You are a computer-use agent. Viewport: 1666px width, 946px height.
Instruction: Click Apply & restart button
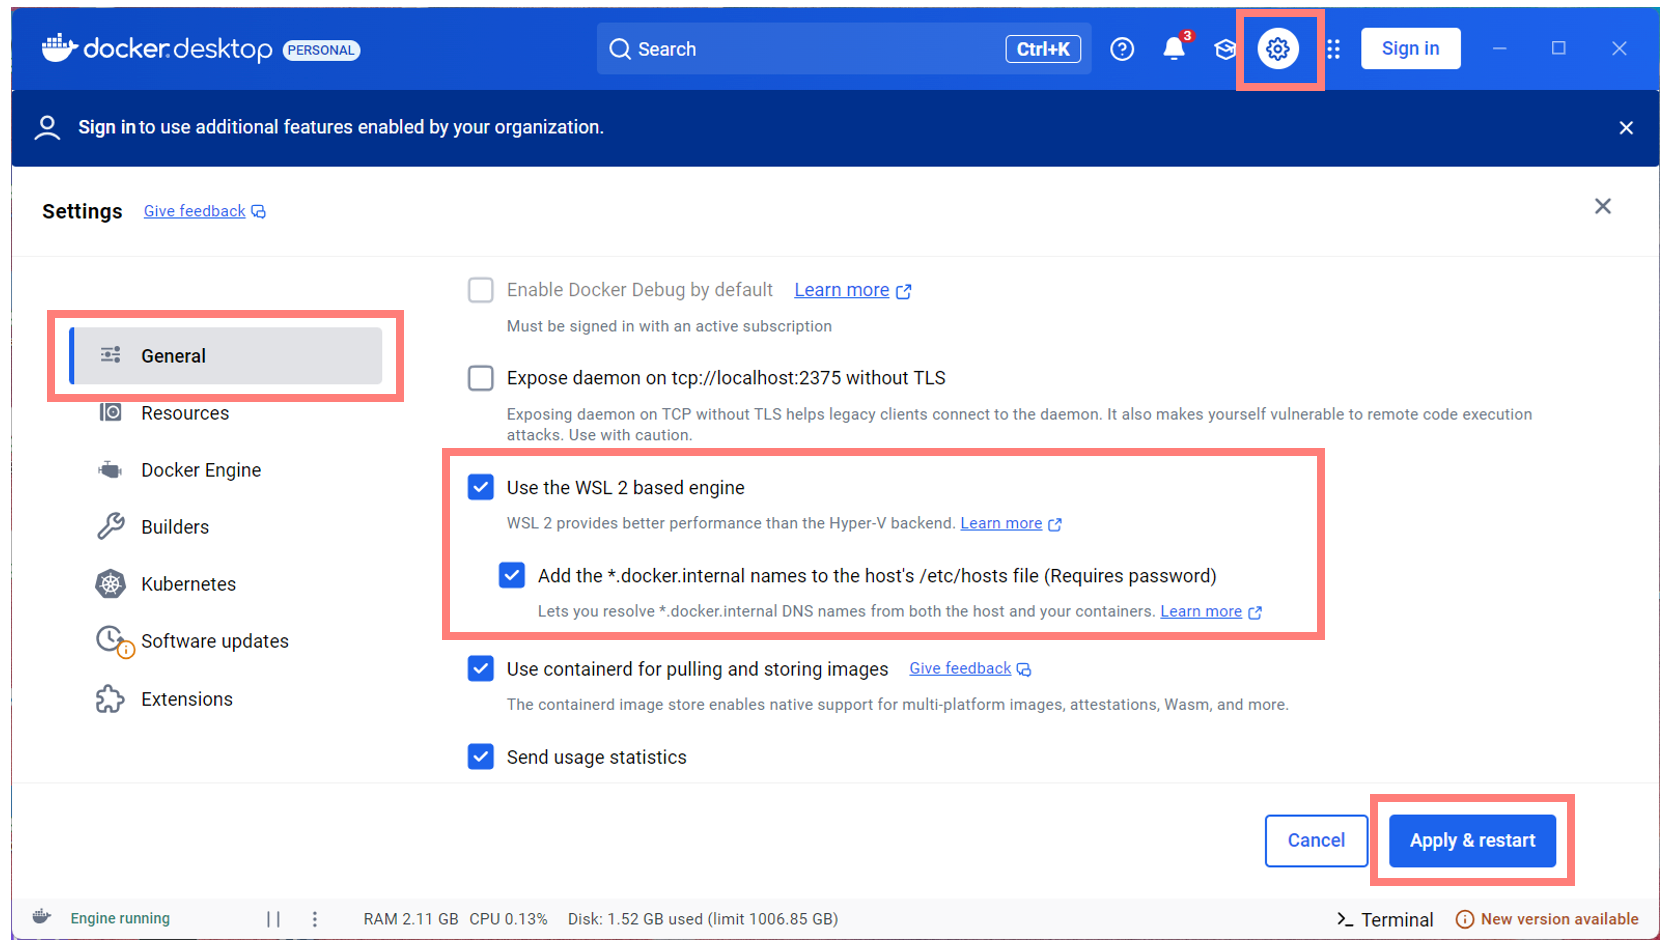pyautogui.click(x=1472, y=841)
